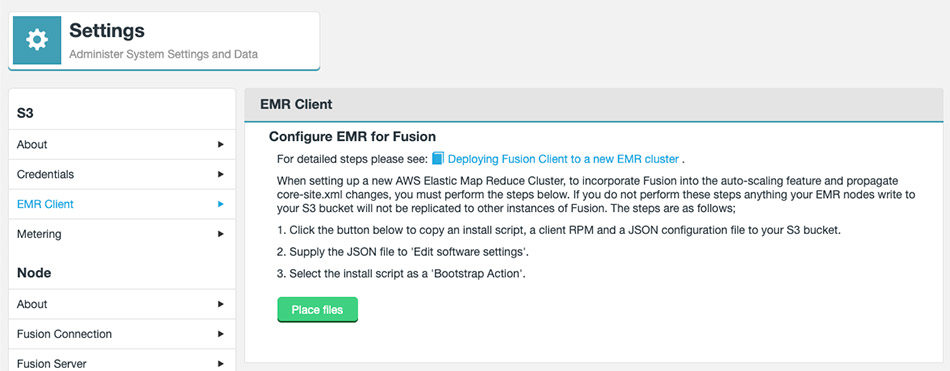Click the EMR Client panel header
This screenshot has height=371, width=950.
pyautogui.click(x=594, y=104)
